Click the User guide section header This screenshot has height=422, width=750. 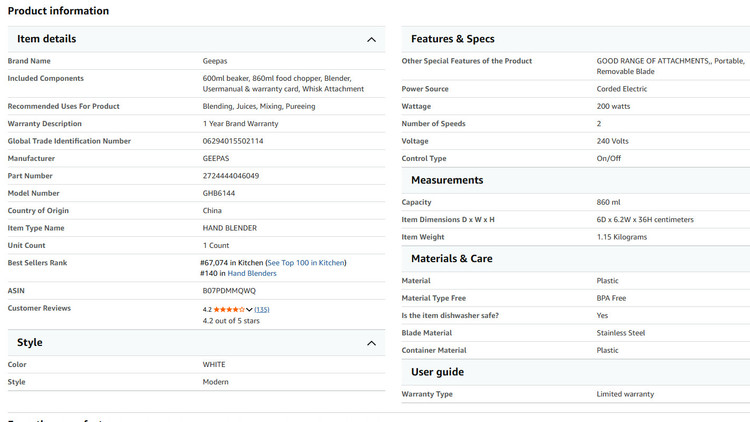coord(575,372)
